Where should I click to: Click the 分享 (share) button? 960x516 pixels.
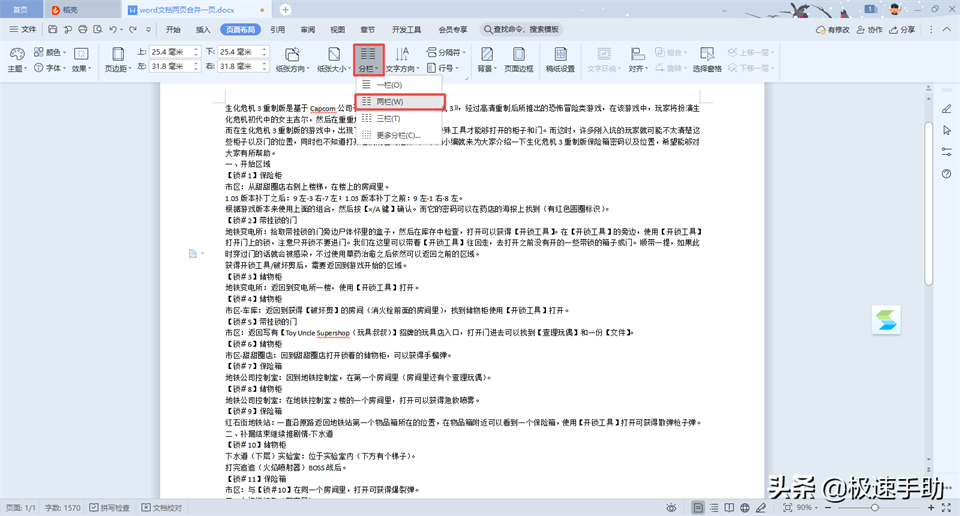pyautogui.click(x=901, y=30)
